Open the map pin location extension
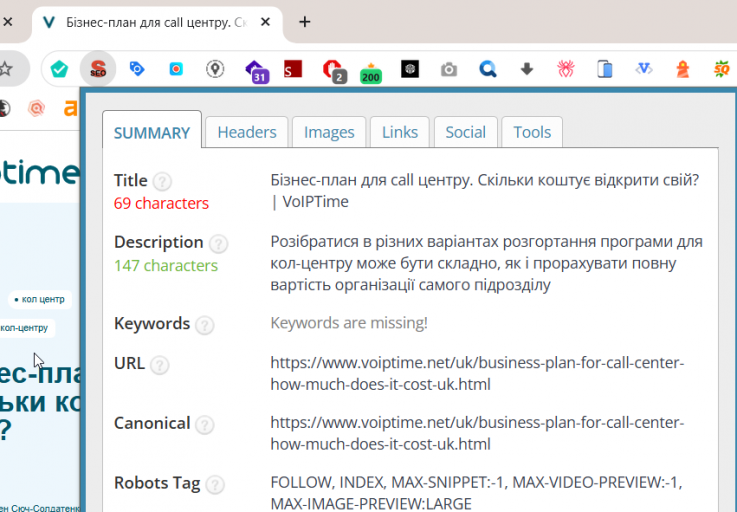The width and height of the screenshot is (737, 512). coord(215,69)
